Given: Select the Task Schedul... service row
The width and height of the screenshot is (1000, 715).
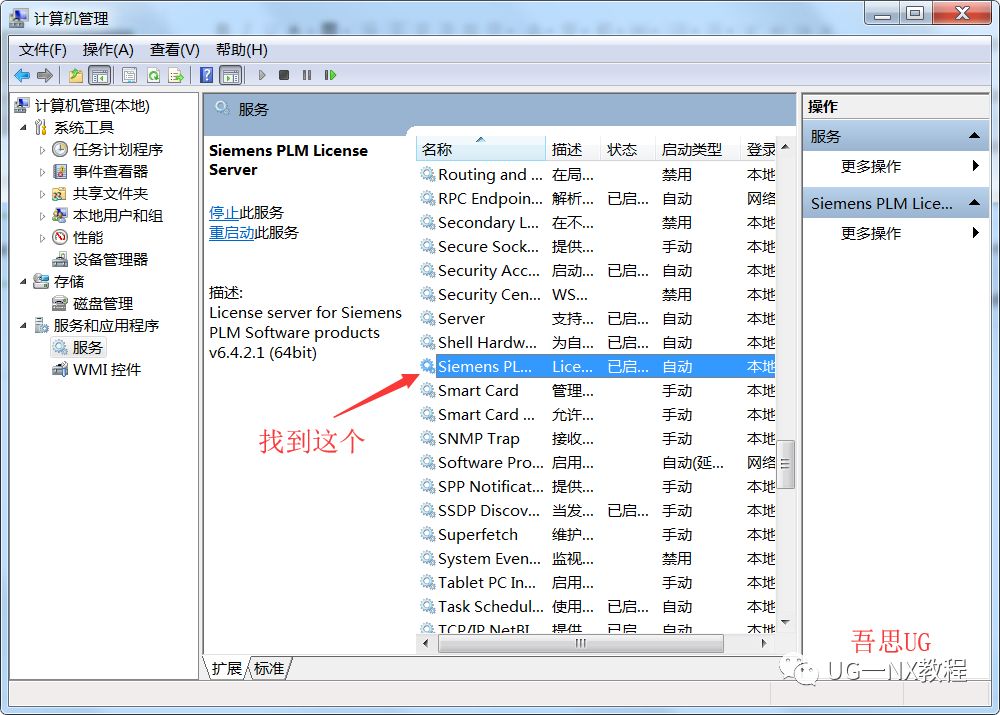Looking at the screenshot, I should [596, 607].
